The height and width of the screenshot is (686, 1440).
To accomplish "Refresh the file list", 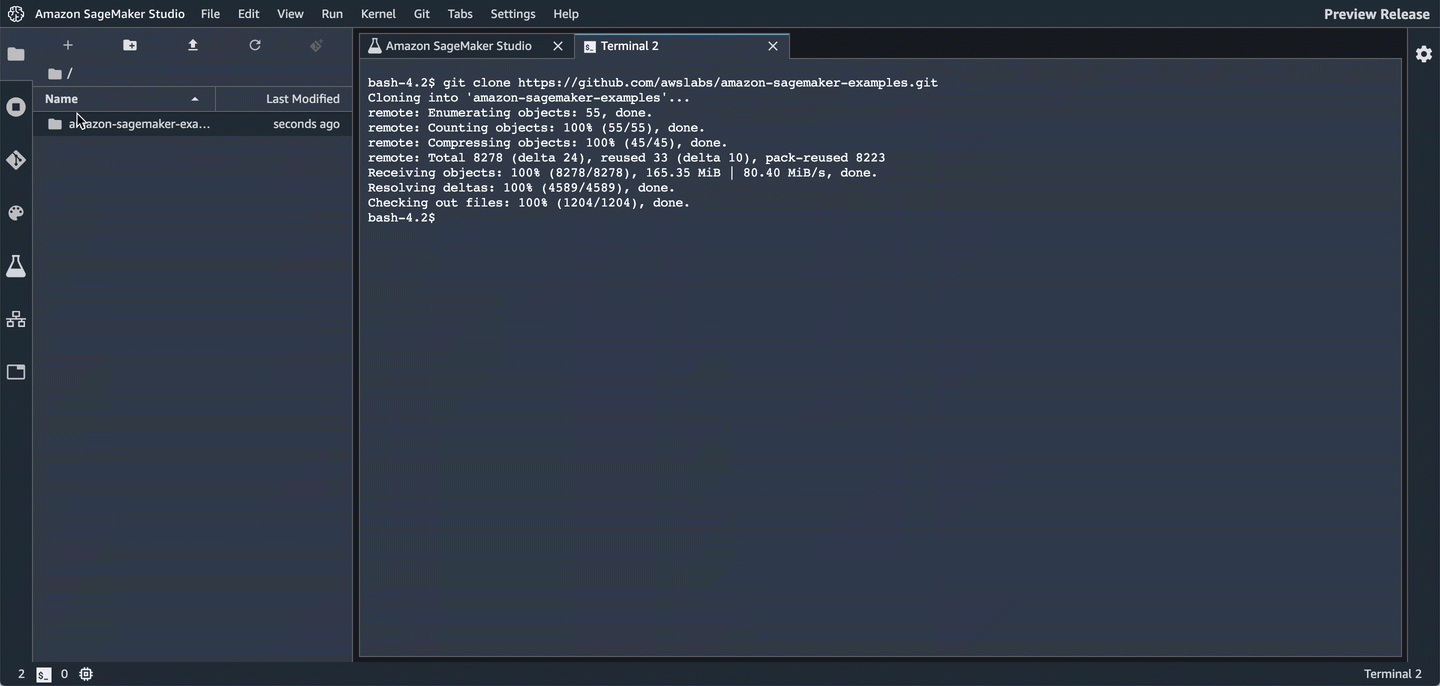I will (255, 45).
